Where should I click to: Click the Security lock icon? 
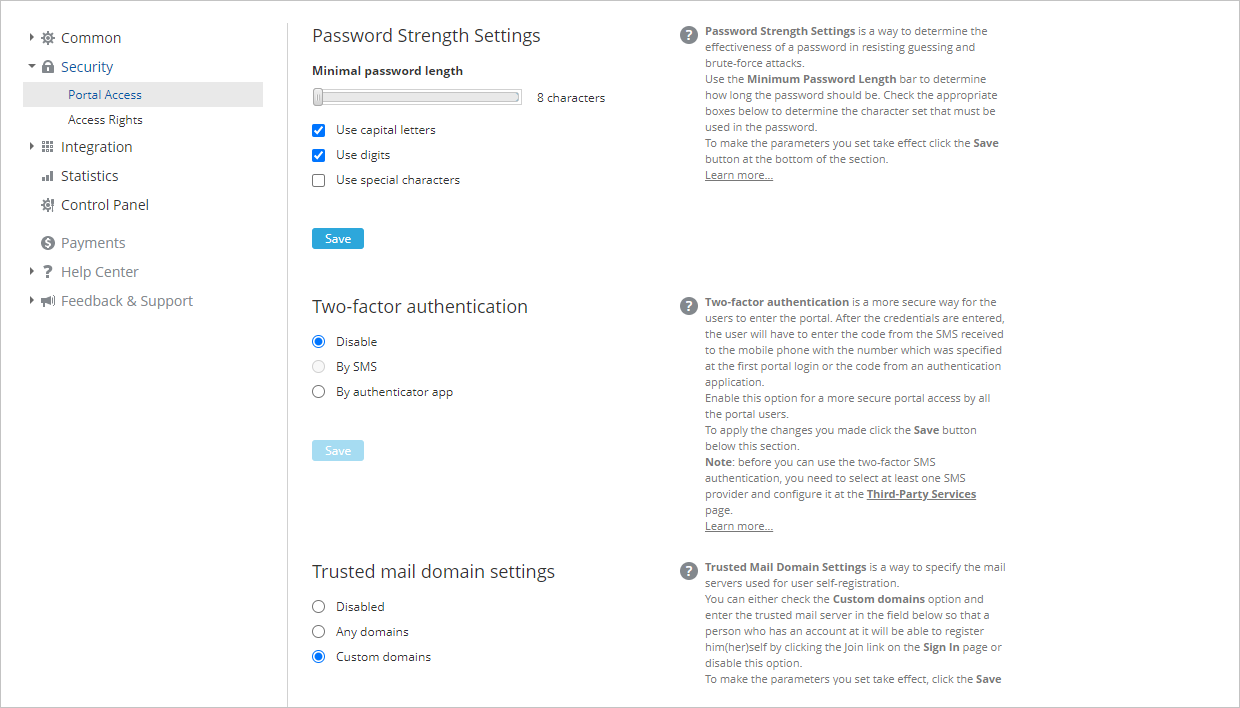click(48, 66)
